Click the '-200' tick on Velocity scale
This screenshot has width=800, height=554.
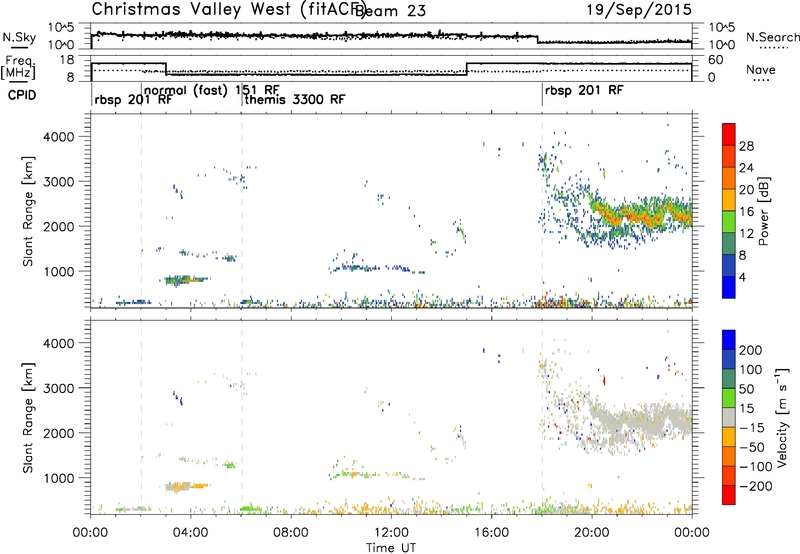click(754, 486)
